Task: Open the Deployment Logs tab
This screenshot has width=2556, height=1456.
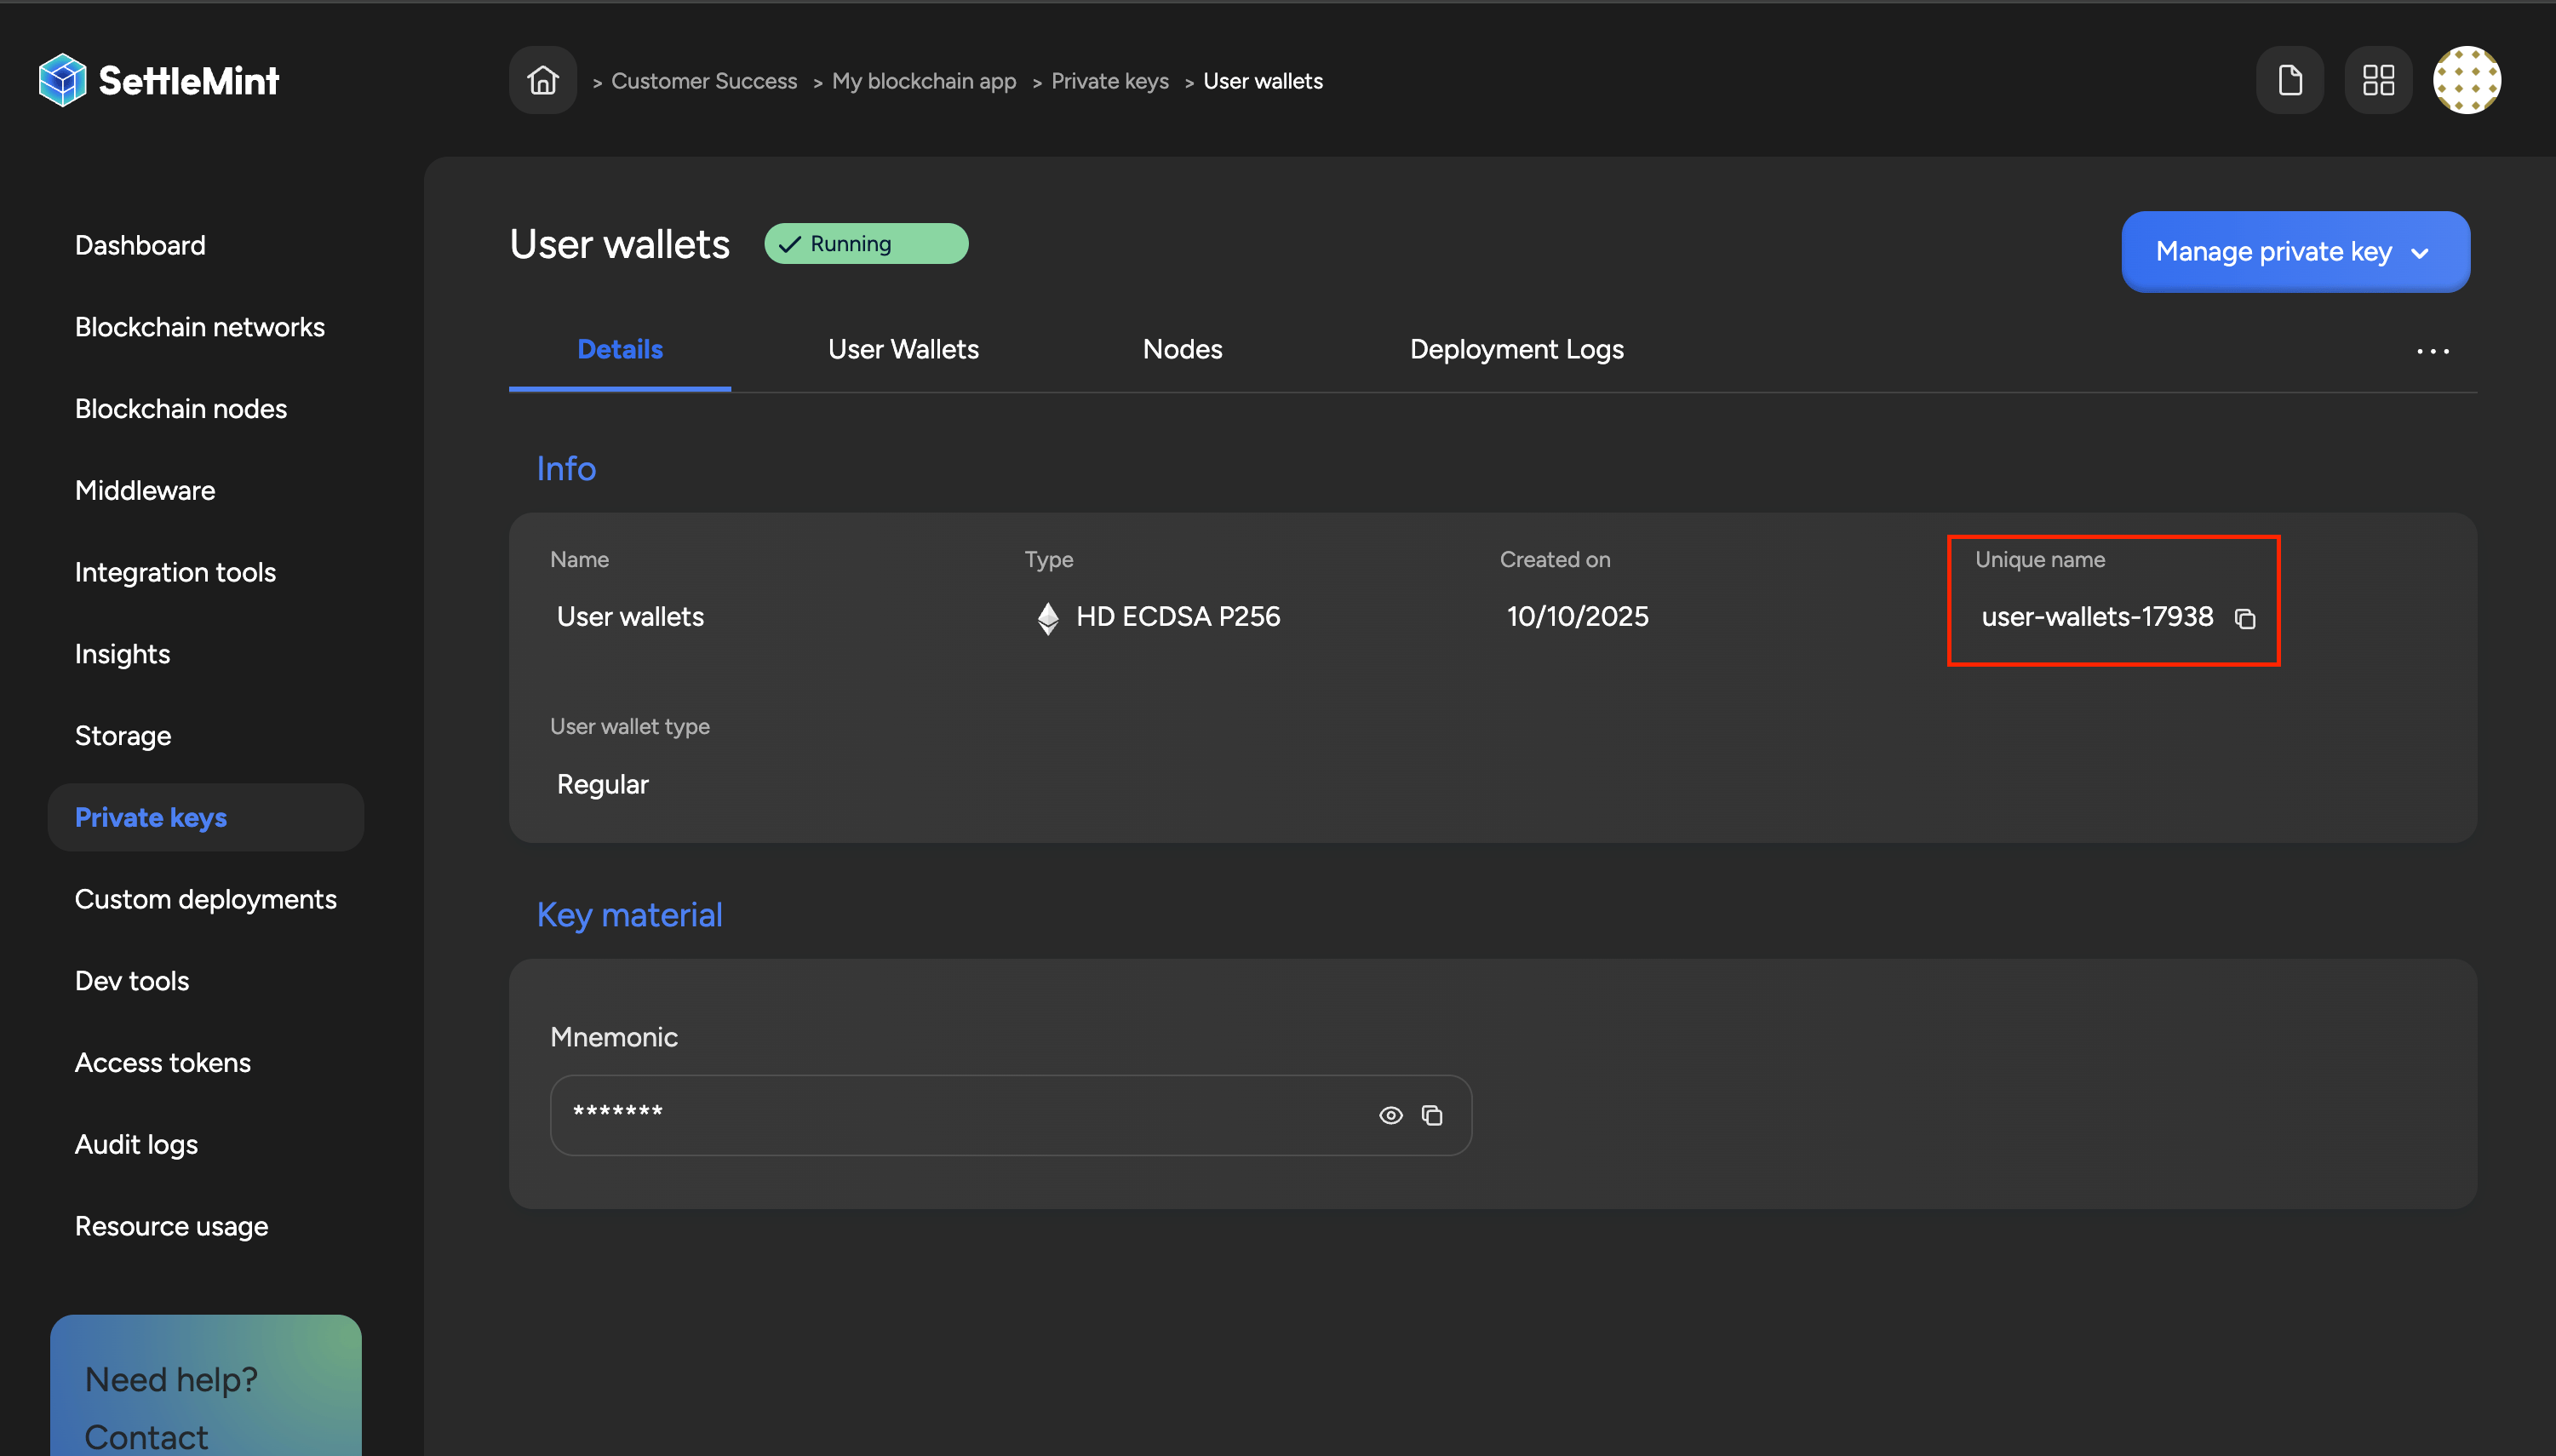Action: [1515, 349]
